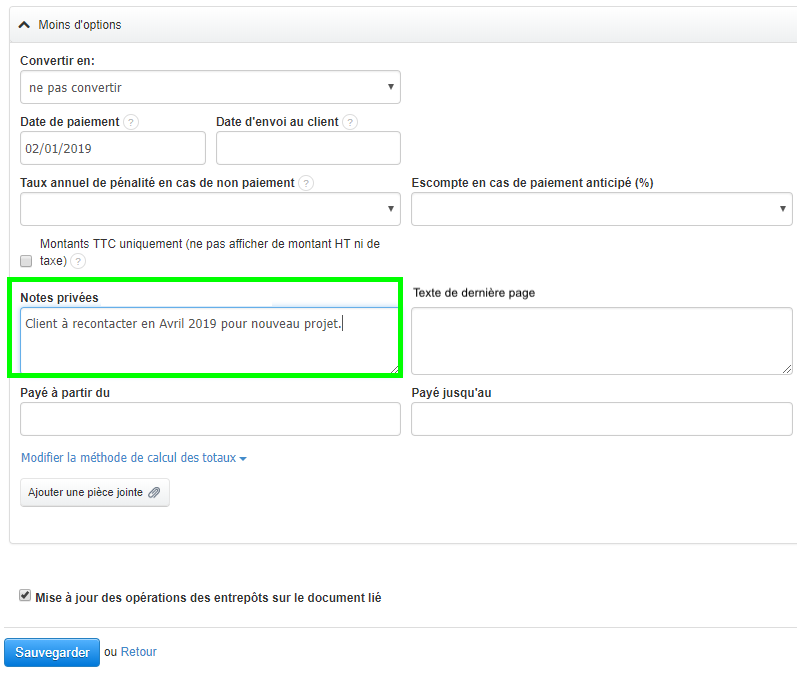Click help icon next to "Montants TTC uniquement" label
The width and height of the screenshot is (801, 677).
tap(78, 260)
